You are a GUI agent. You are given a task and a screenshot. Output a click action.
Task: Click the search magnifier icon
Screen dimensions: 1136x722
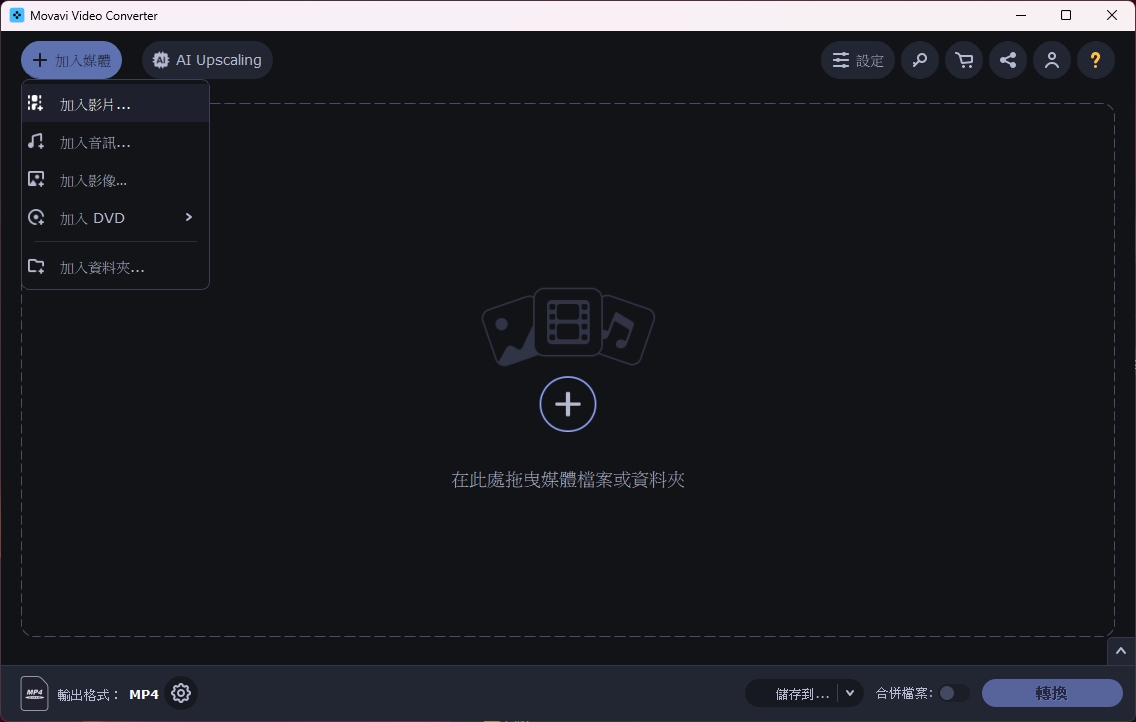[919, 60]
